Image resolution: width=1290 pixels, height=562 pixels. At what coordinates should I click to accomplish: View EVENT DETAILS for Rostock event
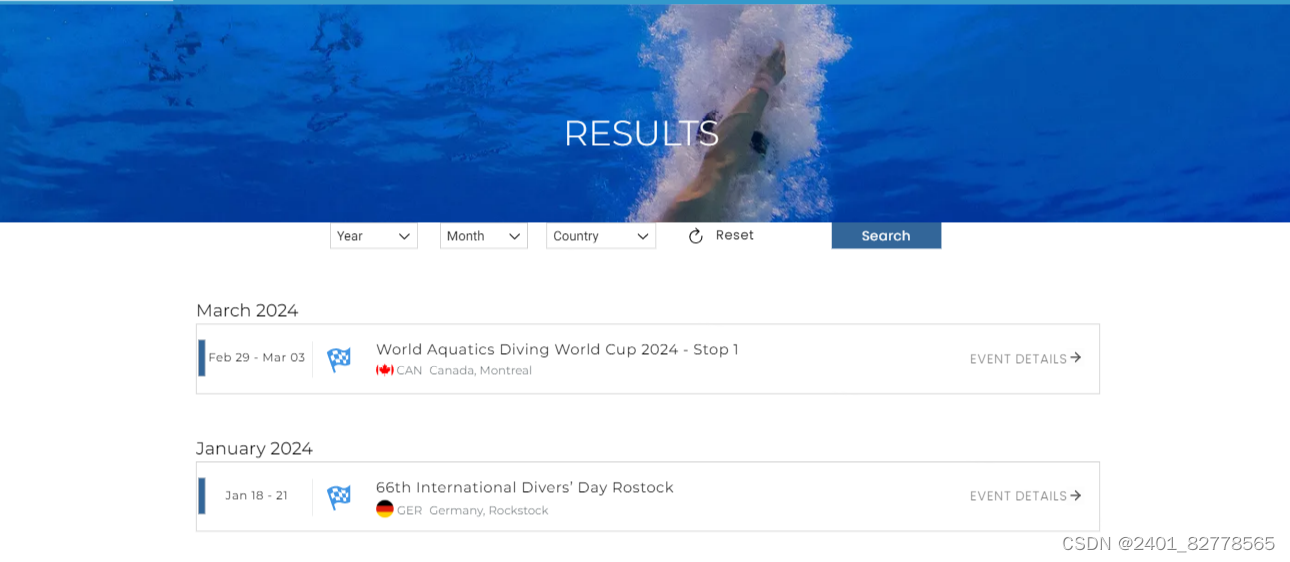1018,496
